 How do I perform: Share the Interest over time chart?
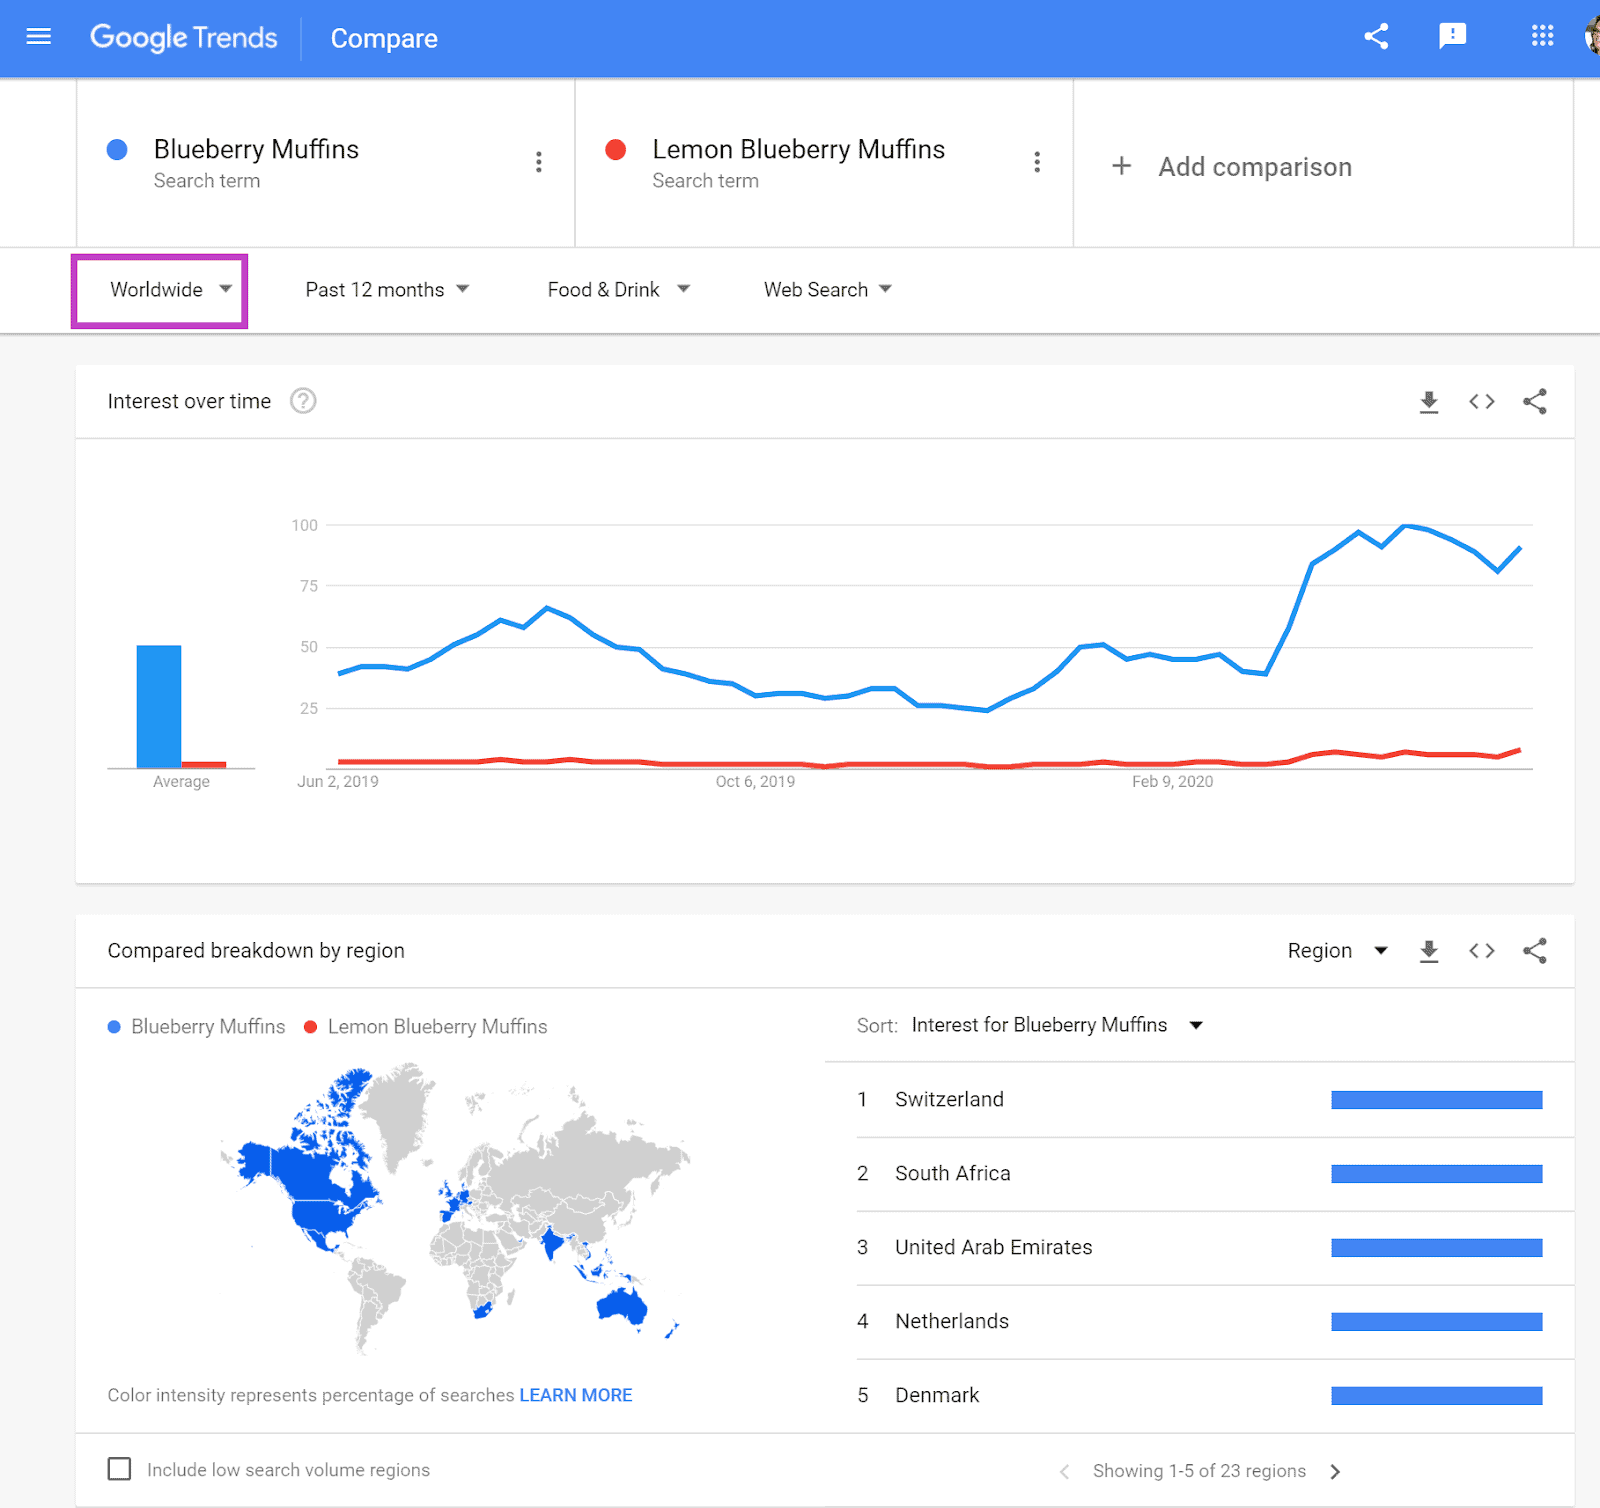1536,401
